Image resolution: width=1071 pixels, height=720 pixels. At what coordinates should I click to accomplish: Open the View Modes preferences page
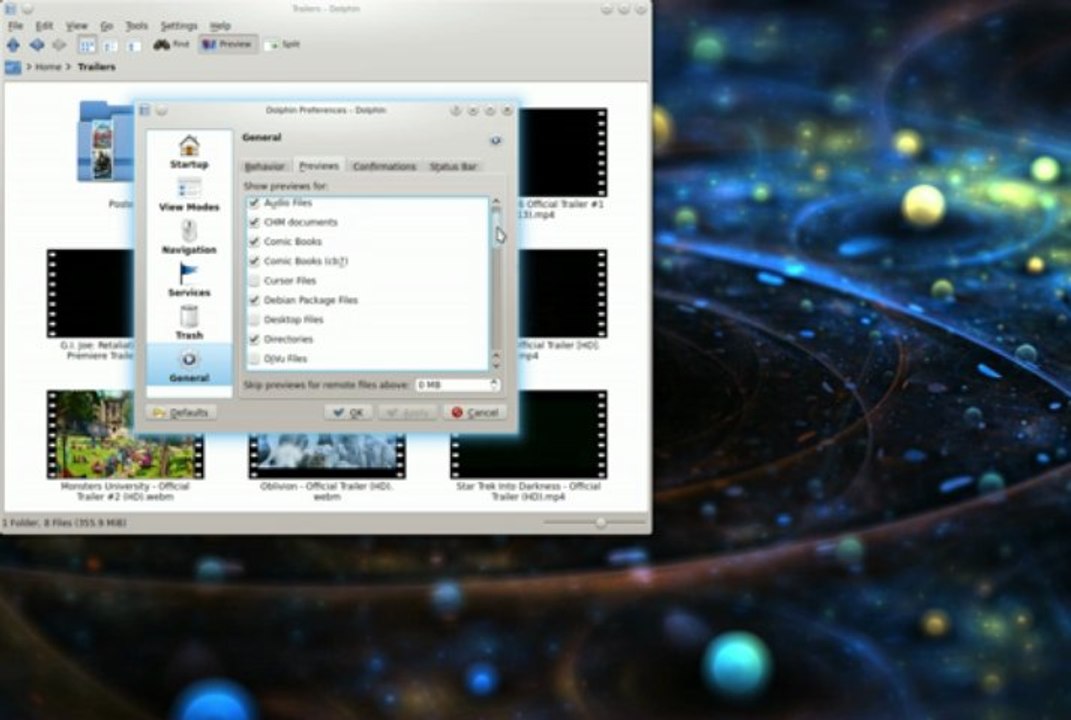pos(189,195)
